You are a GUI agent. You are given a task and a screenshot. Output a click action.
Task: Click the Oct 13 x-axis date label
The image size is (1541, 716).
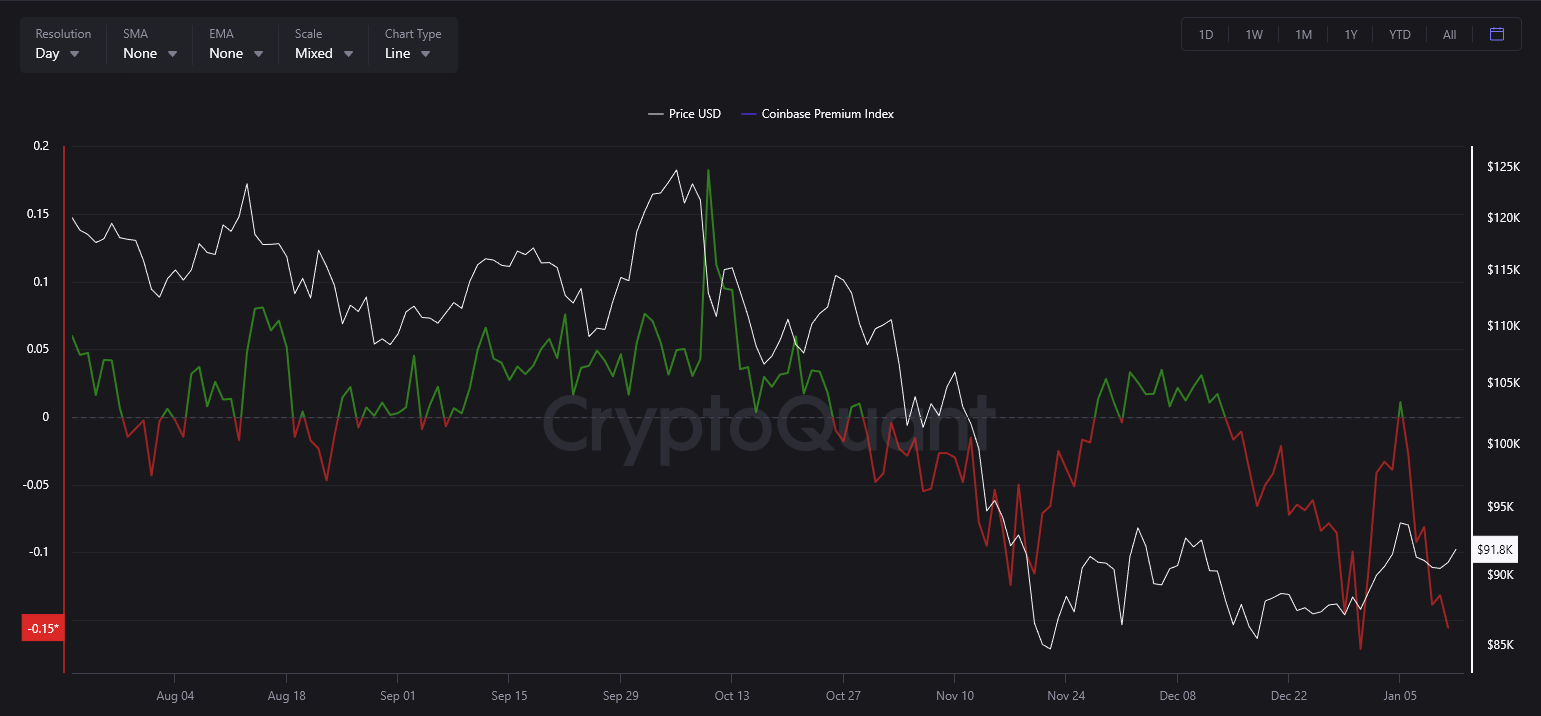pyautogui.click(x=732, y=696)
